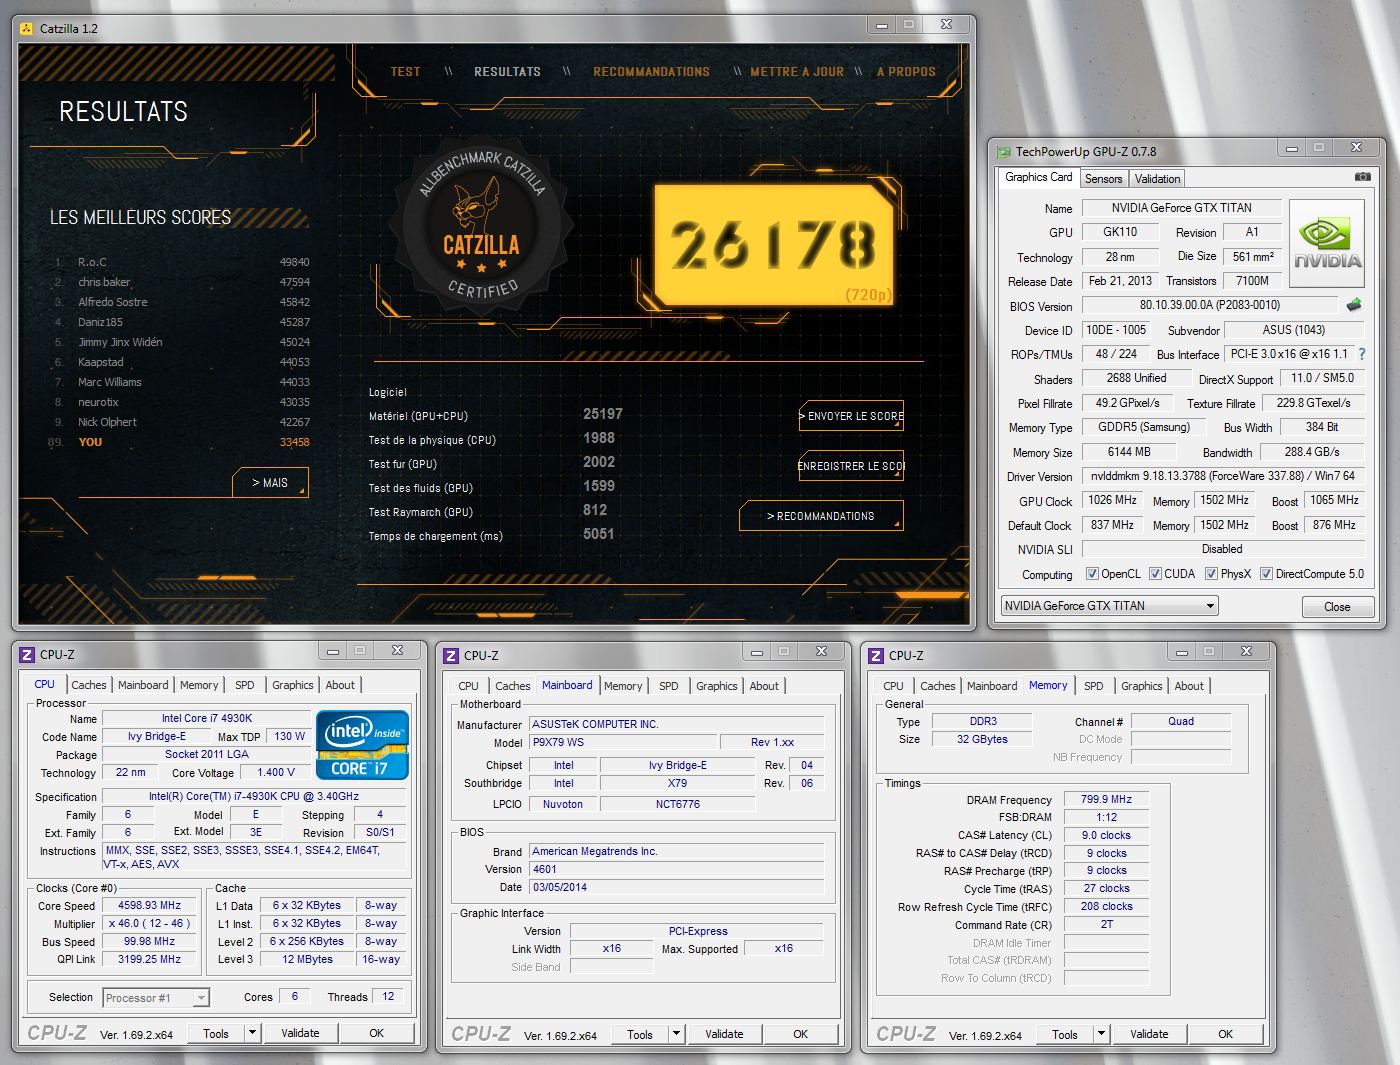1400x1065 pixels.
Task: Toggle the CUDA checkbox in GPU-Z
Action: [x=1155, y=574]
